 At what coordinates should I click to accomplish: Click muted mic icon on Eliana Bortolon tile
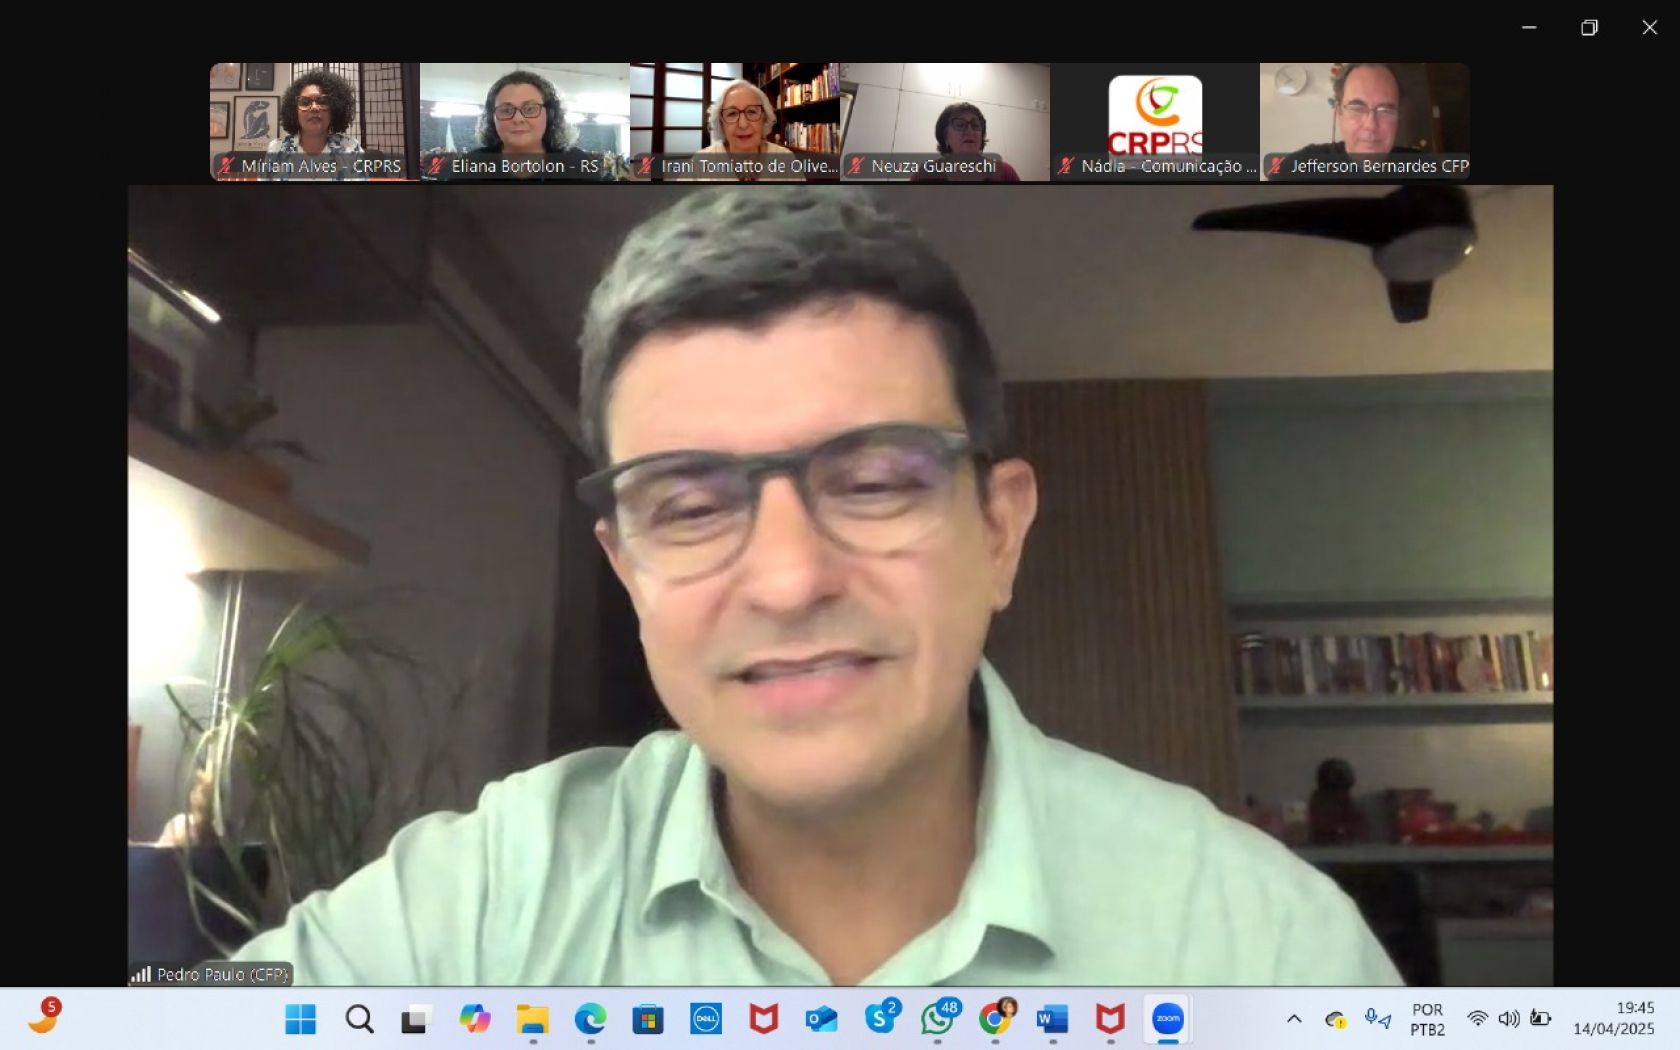(x=436, y=166)
